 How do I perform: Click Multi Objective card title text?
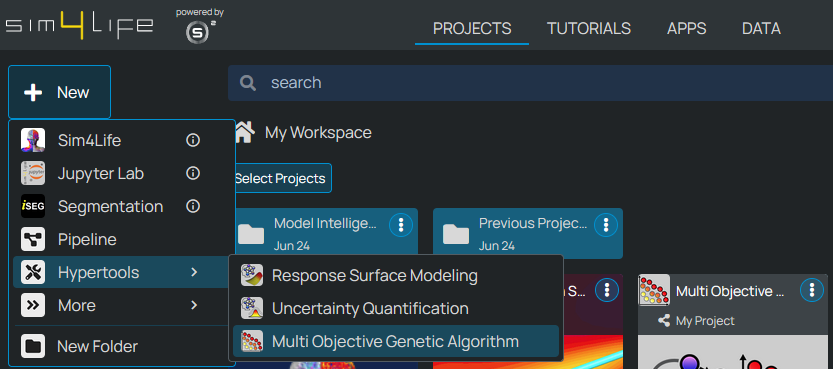[x=730, y=291]
